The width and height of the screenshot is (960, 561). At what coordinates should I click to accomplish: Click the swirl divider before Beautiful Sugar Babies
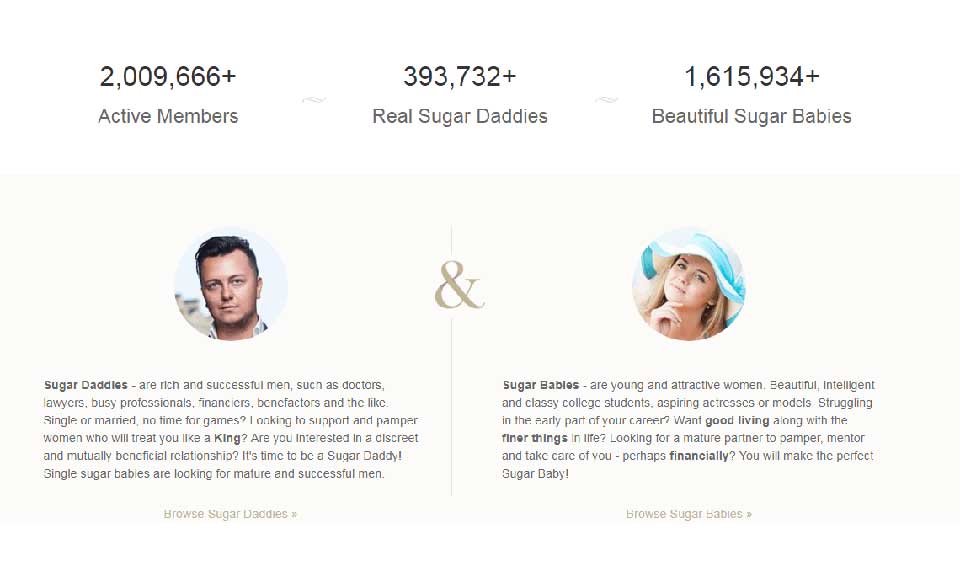pyautogui.click(x=606, y=100)
